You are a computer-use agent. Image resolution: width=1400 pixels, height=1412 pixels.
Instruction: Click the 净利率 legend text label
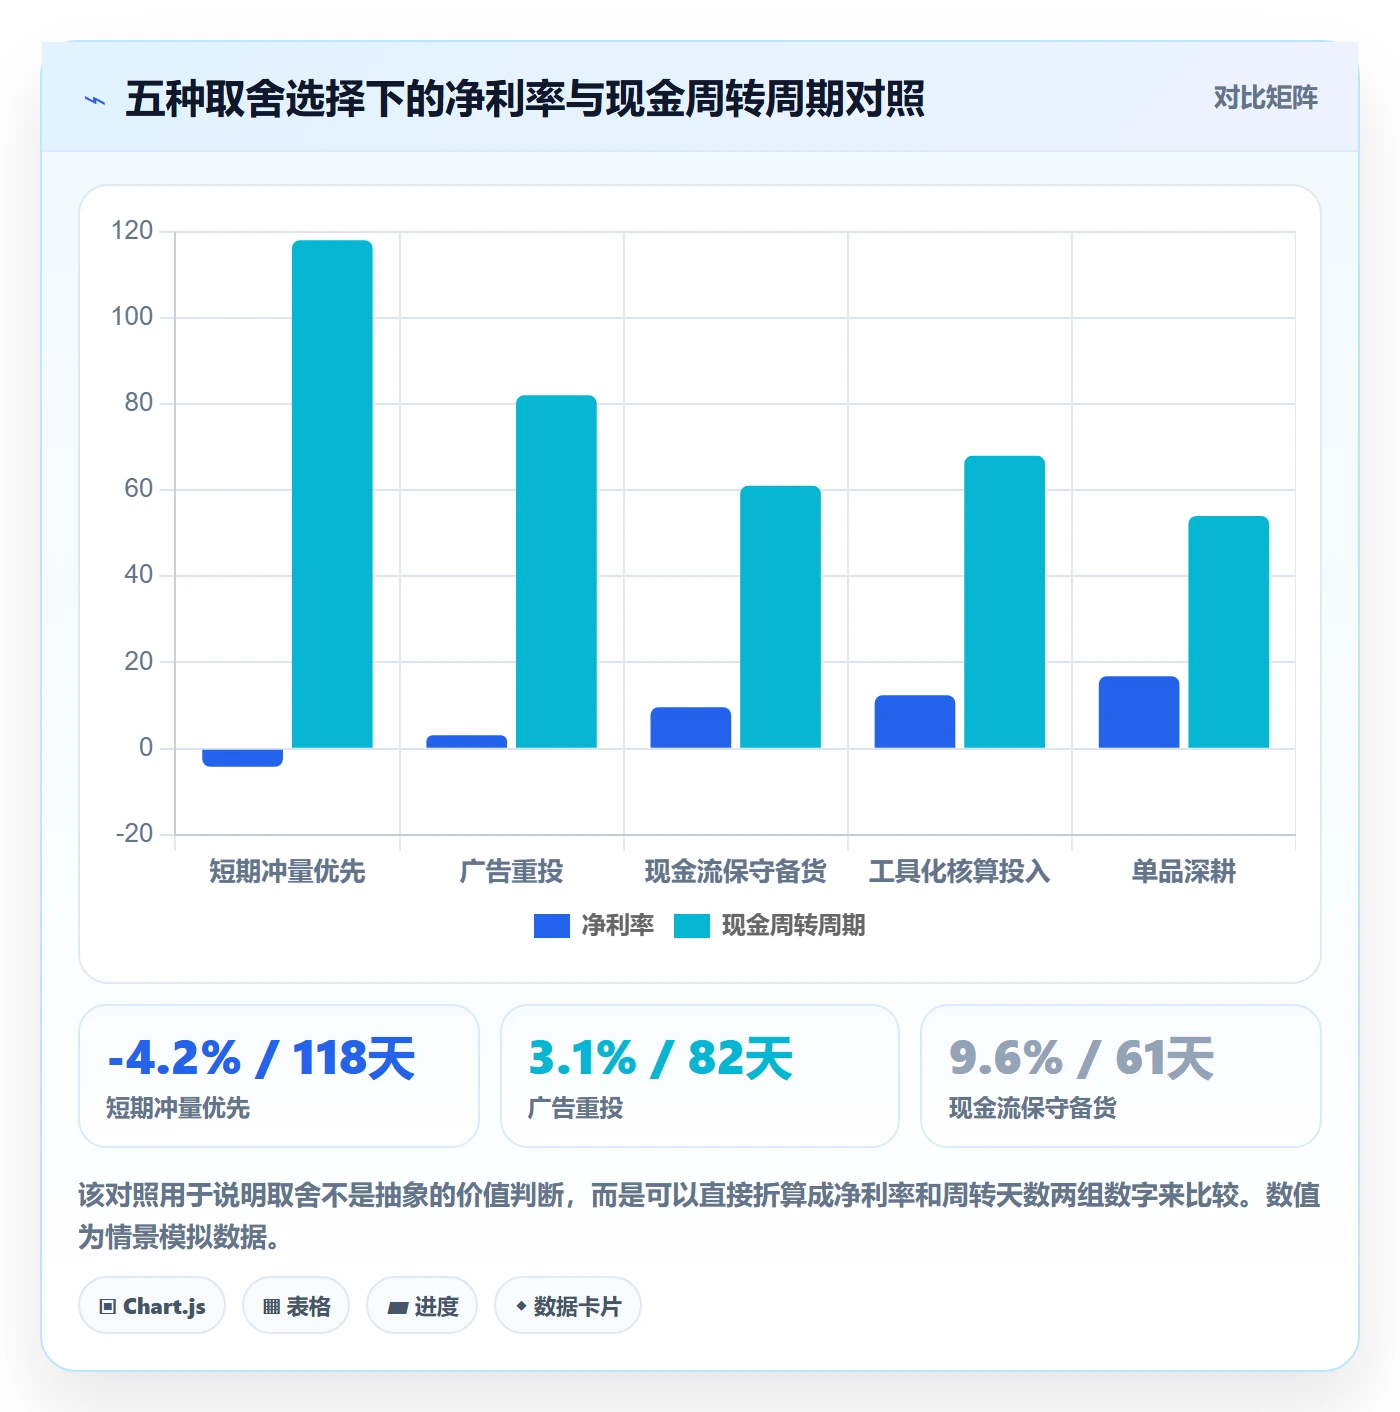[x=618, y=926]
